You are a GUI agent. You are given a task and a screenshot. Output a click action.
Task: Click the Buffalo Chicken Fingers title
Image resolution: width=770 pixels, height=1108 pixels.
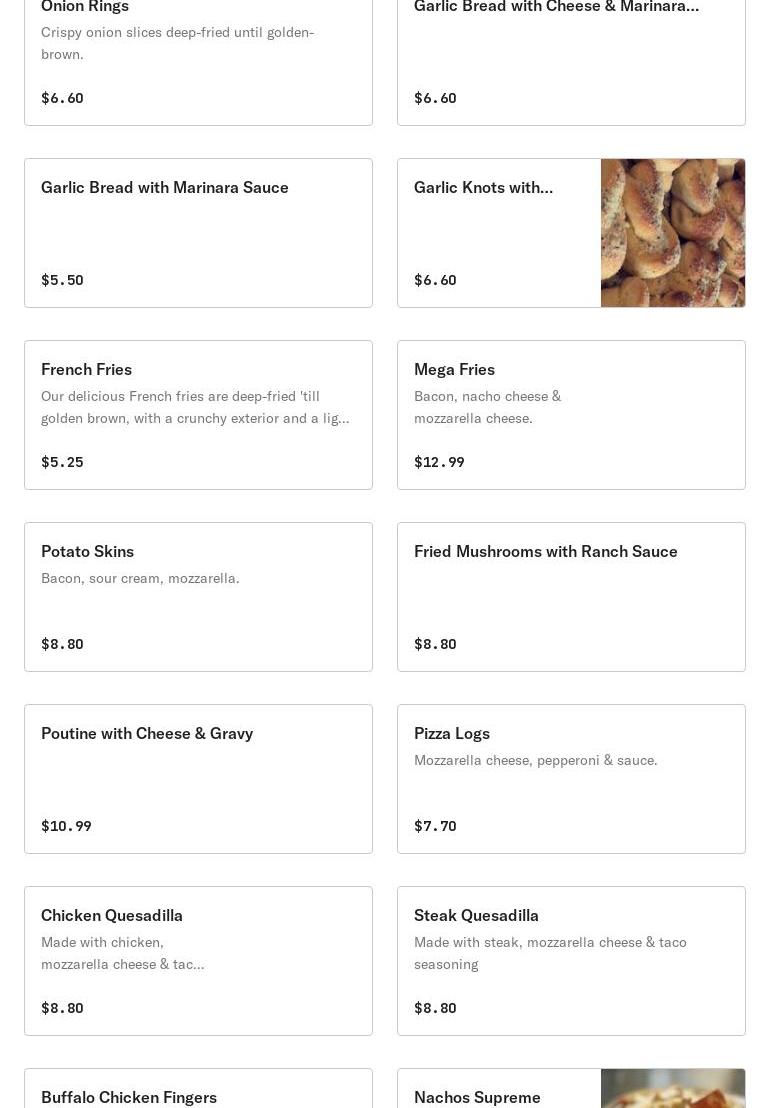pyautogui.click(x=129, y=1097)
